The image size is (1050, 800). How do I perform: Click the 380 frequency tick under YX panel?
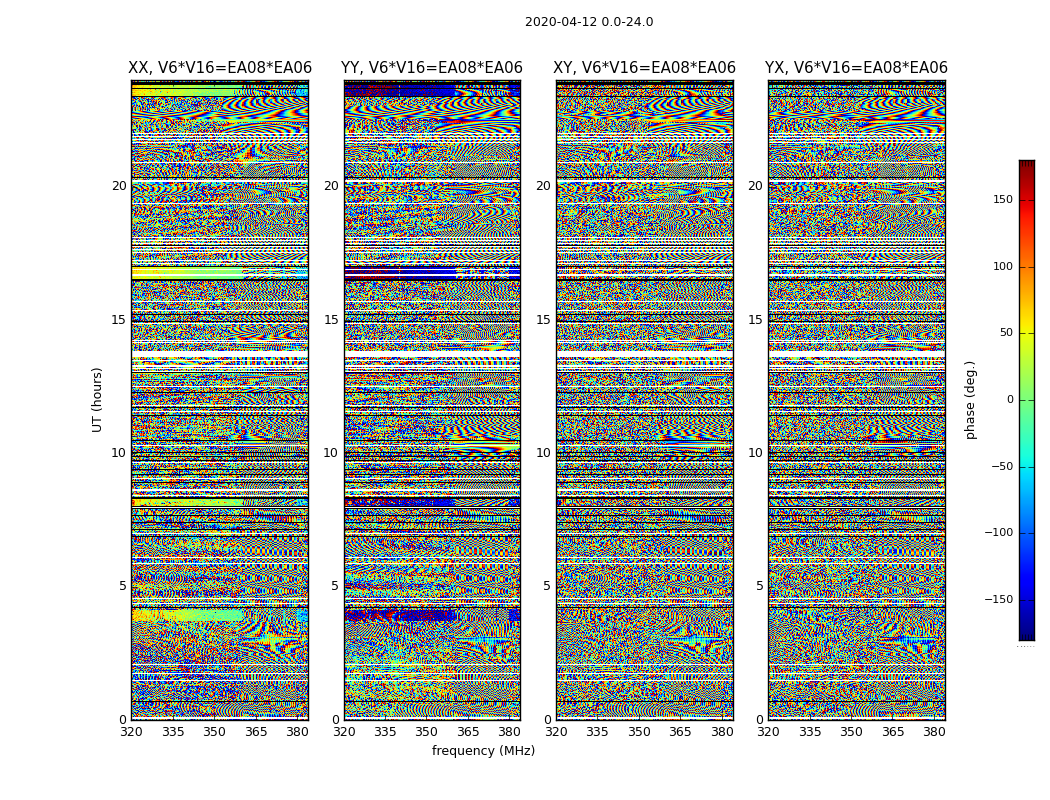(x=934, y=732)
